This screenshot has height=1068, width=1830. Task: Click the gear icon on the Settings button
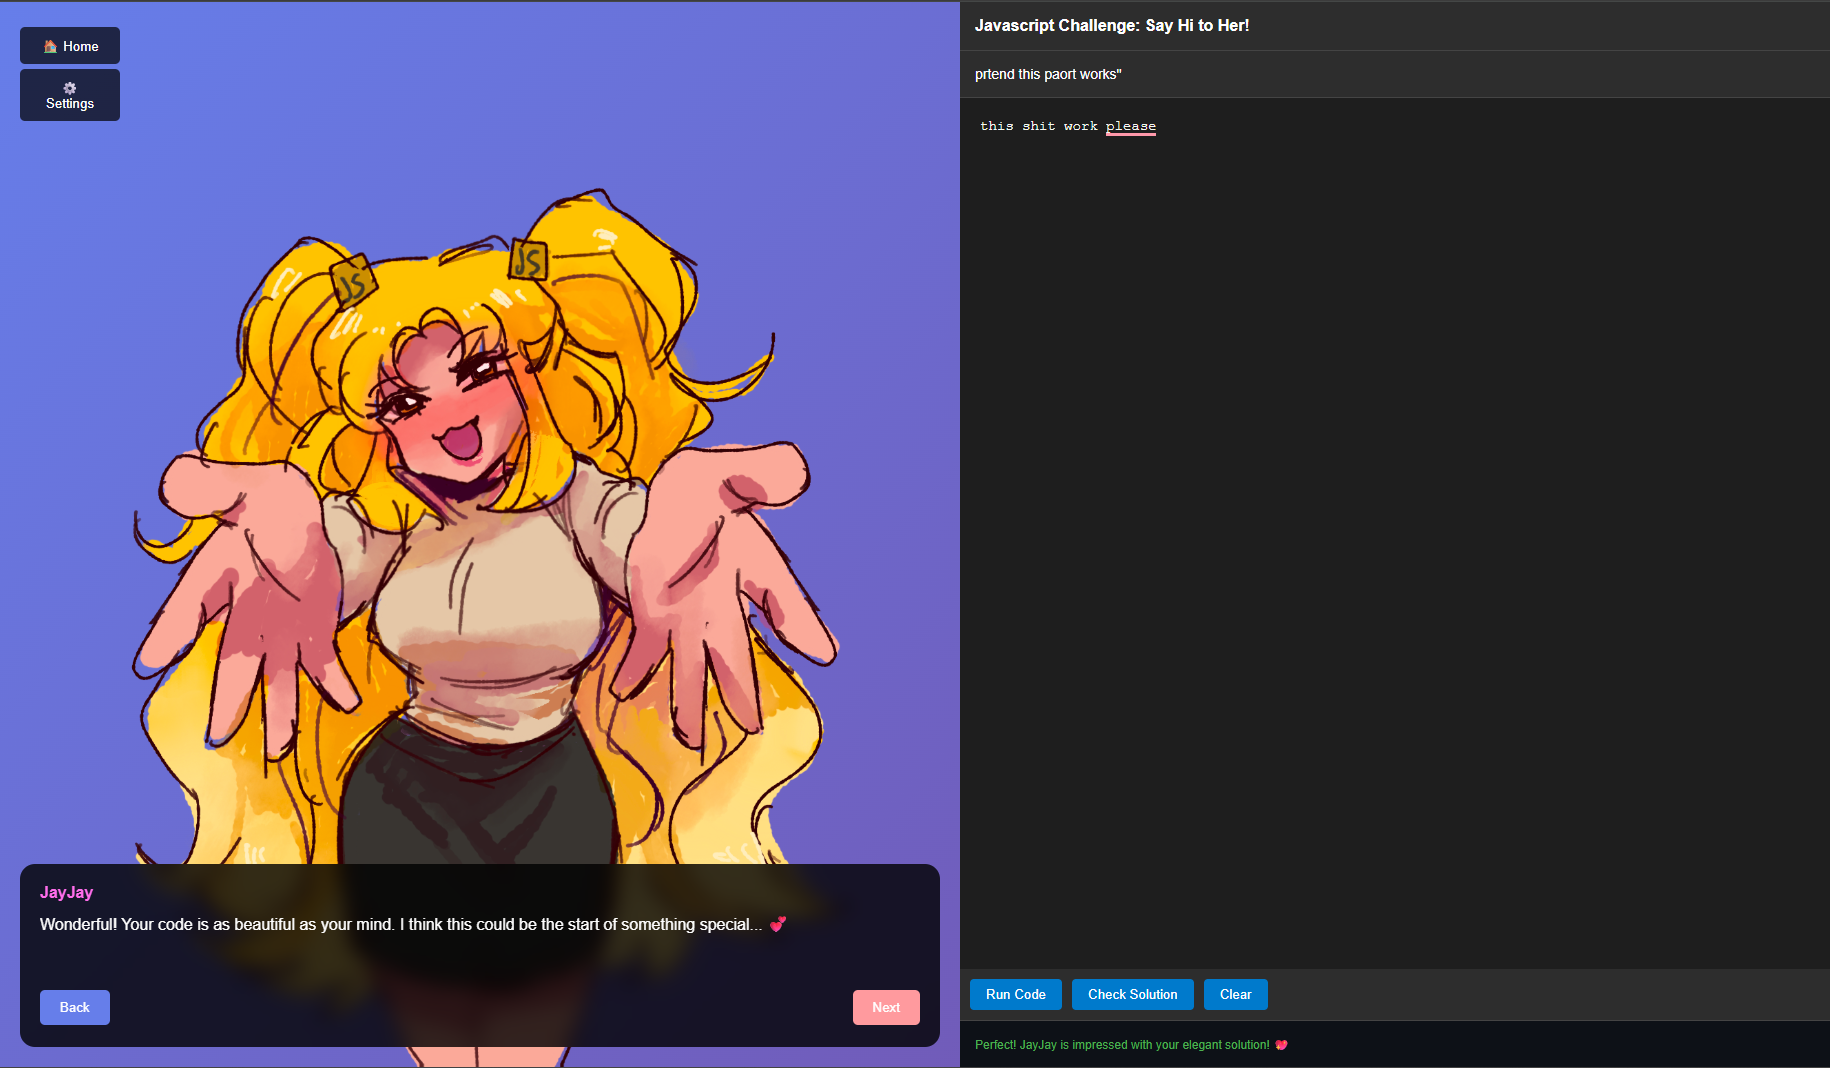click(68, 87)
